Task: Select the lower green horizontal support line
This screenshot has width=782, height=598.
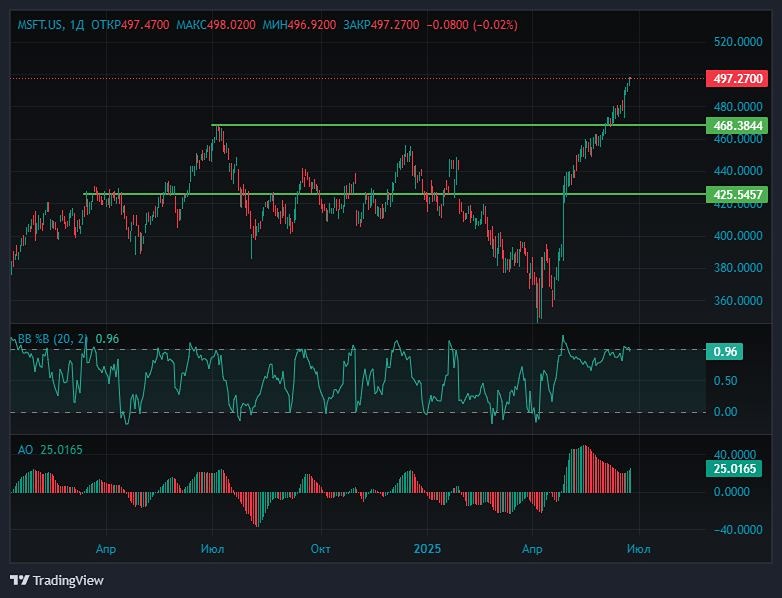Action: click(x=300, y=194)
